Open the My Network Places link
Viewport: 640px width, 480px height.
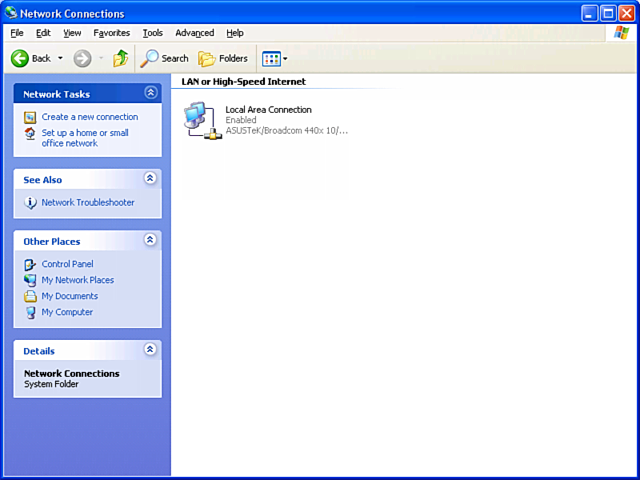coord(77,280)
